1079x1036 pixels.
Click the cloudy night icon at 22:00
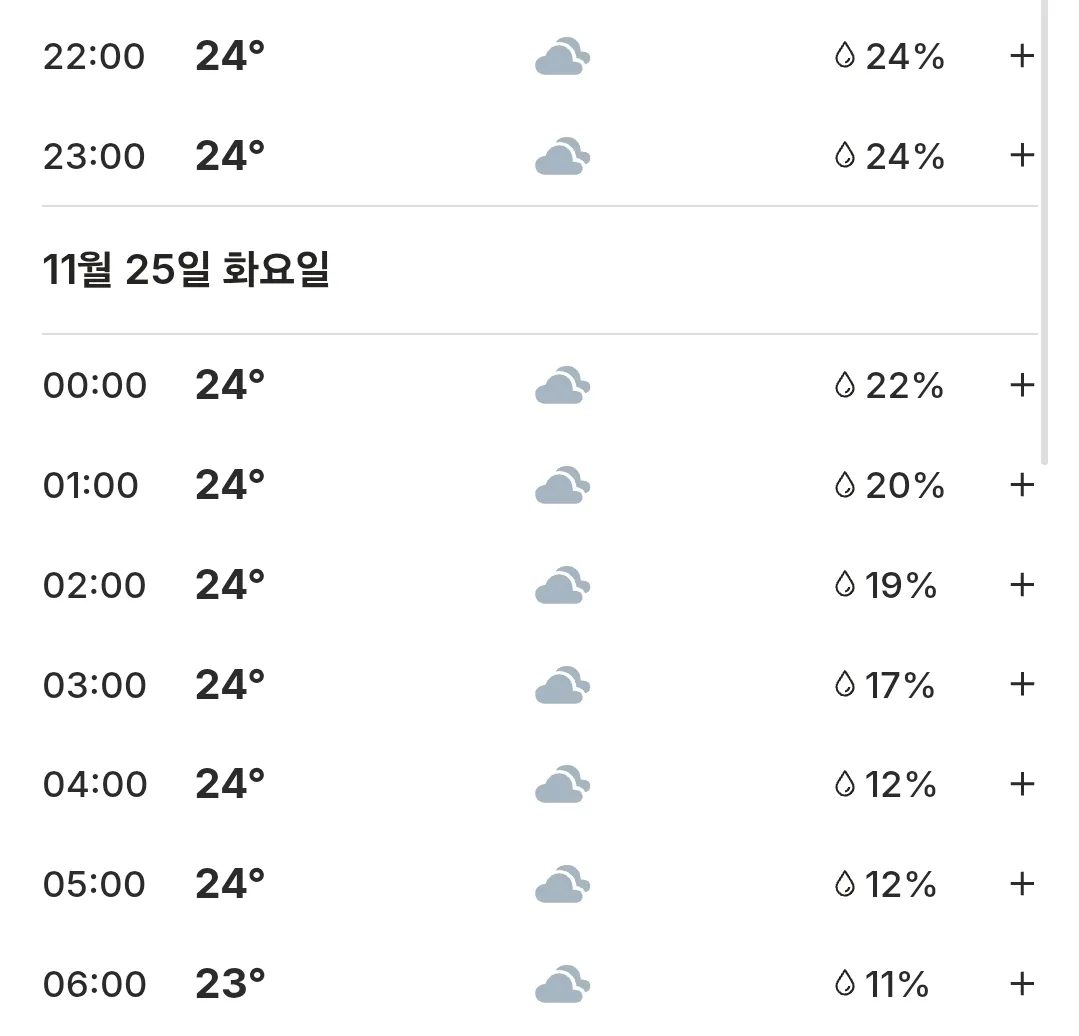point(562,56)
